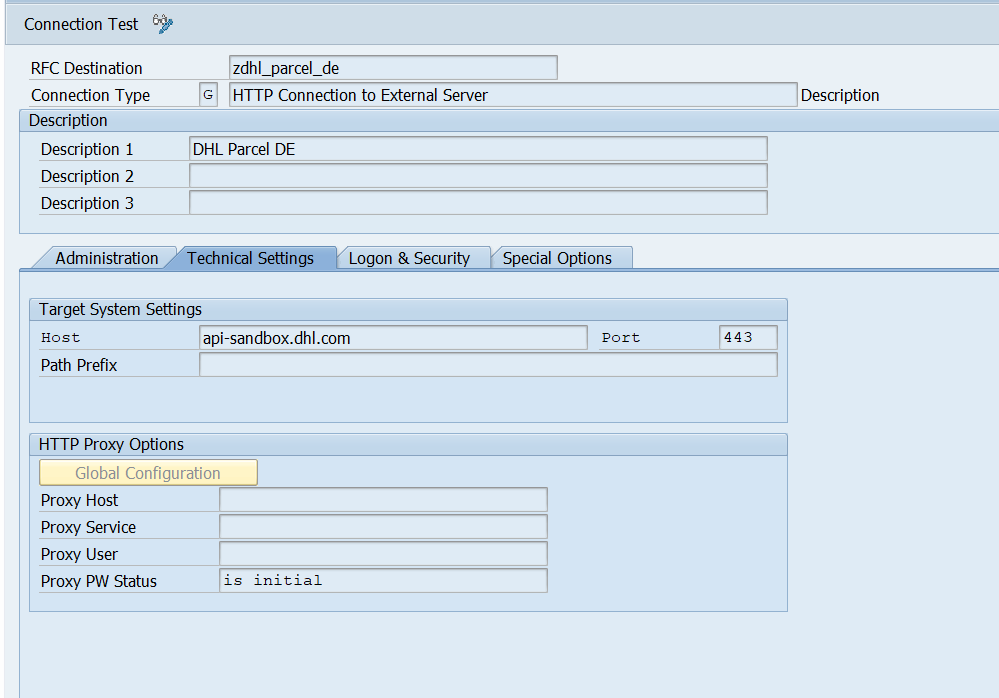999x698 pixels.
Task: Switch to the Administration tab
Action: pos(106,258)
